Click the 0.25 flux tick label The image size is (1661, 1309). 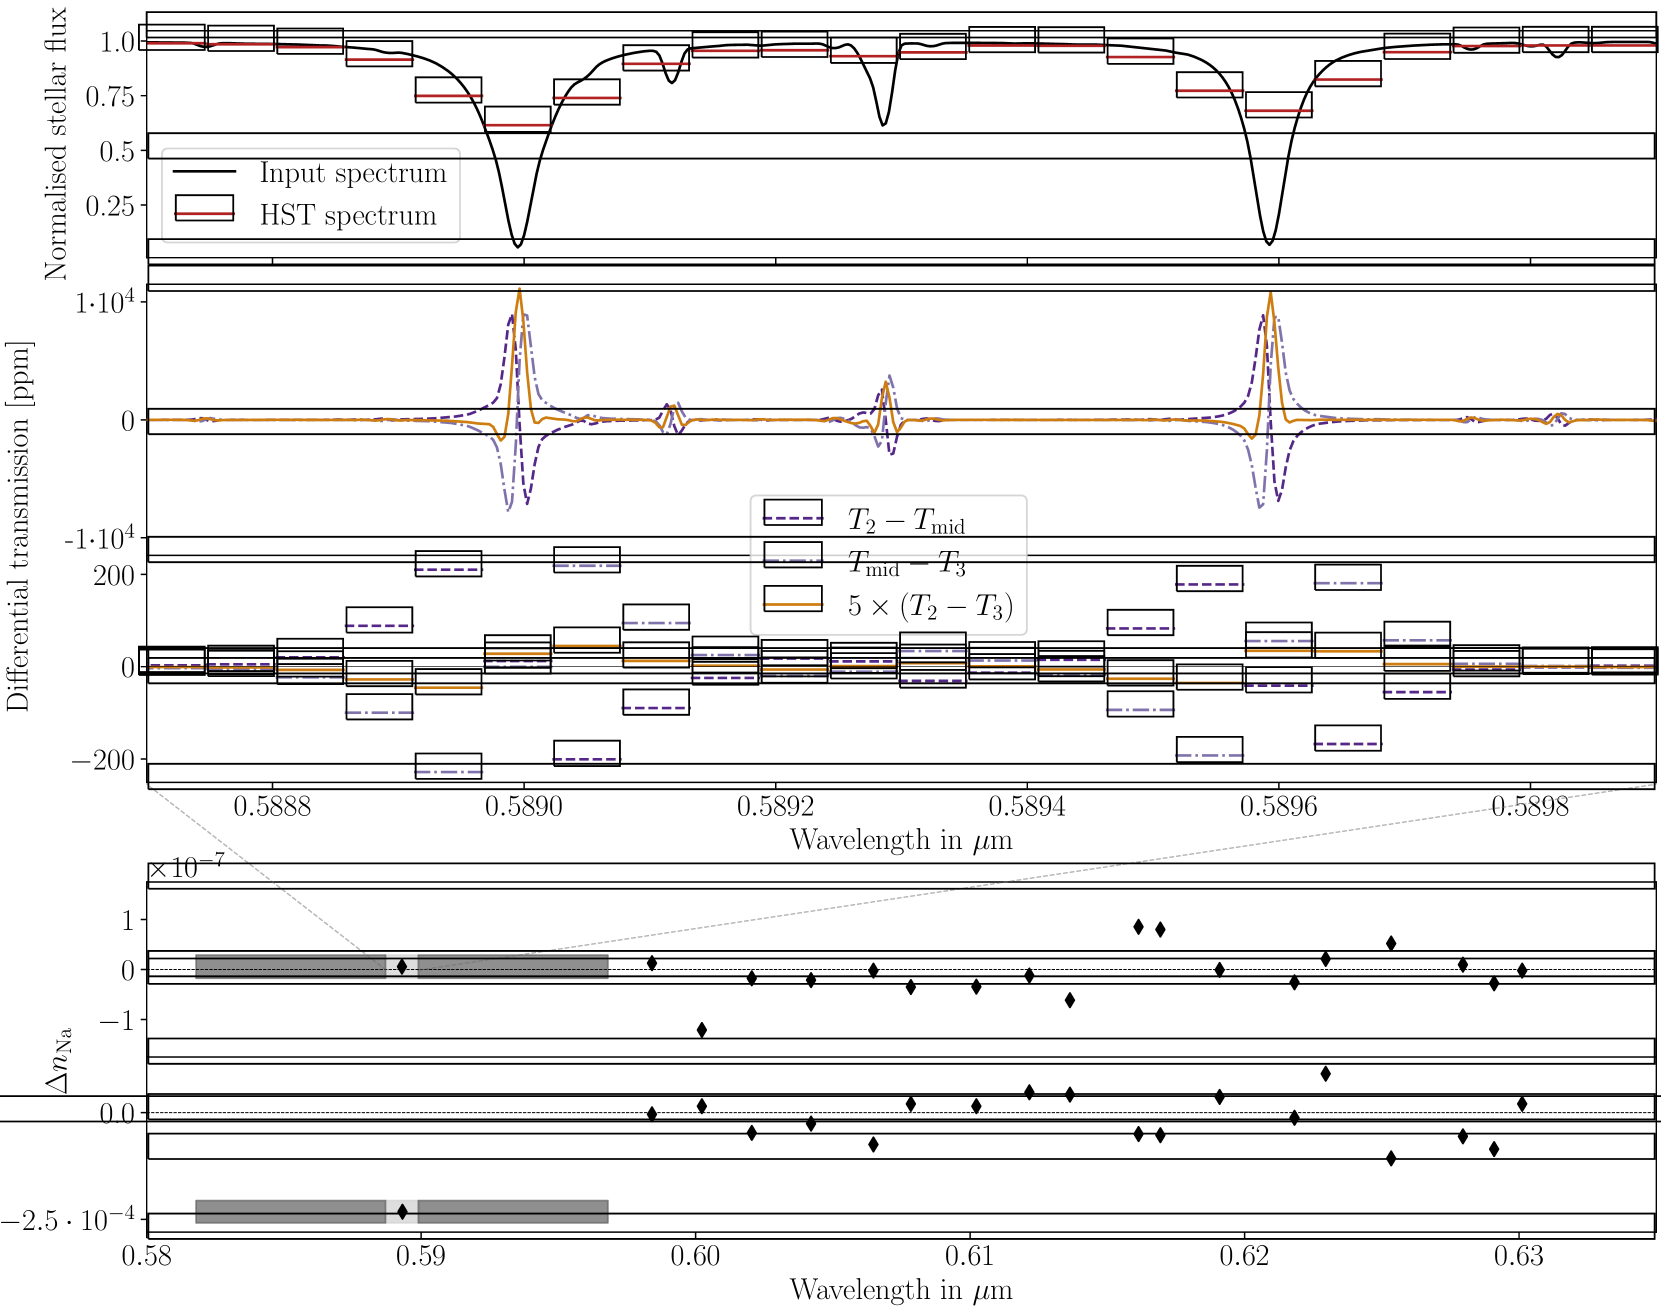click(110, 205)
